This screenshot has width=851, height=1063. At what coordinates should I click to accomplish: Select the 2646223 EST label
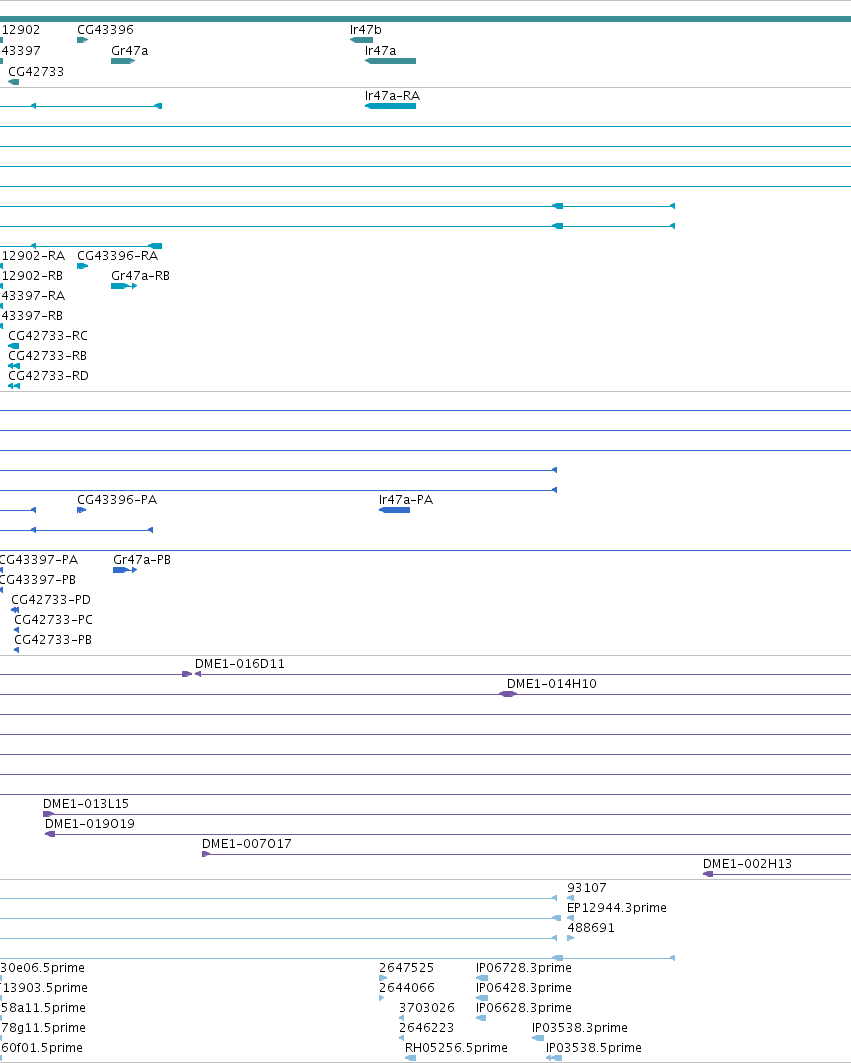click(426, 1028)
